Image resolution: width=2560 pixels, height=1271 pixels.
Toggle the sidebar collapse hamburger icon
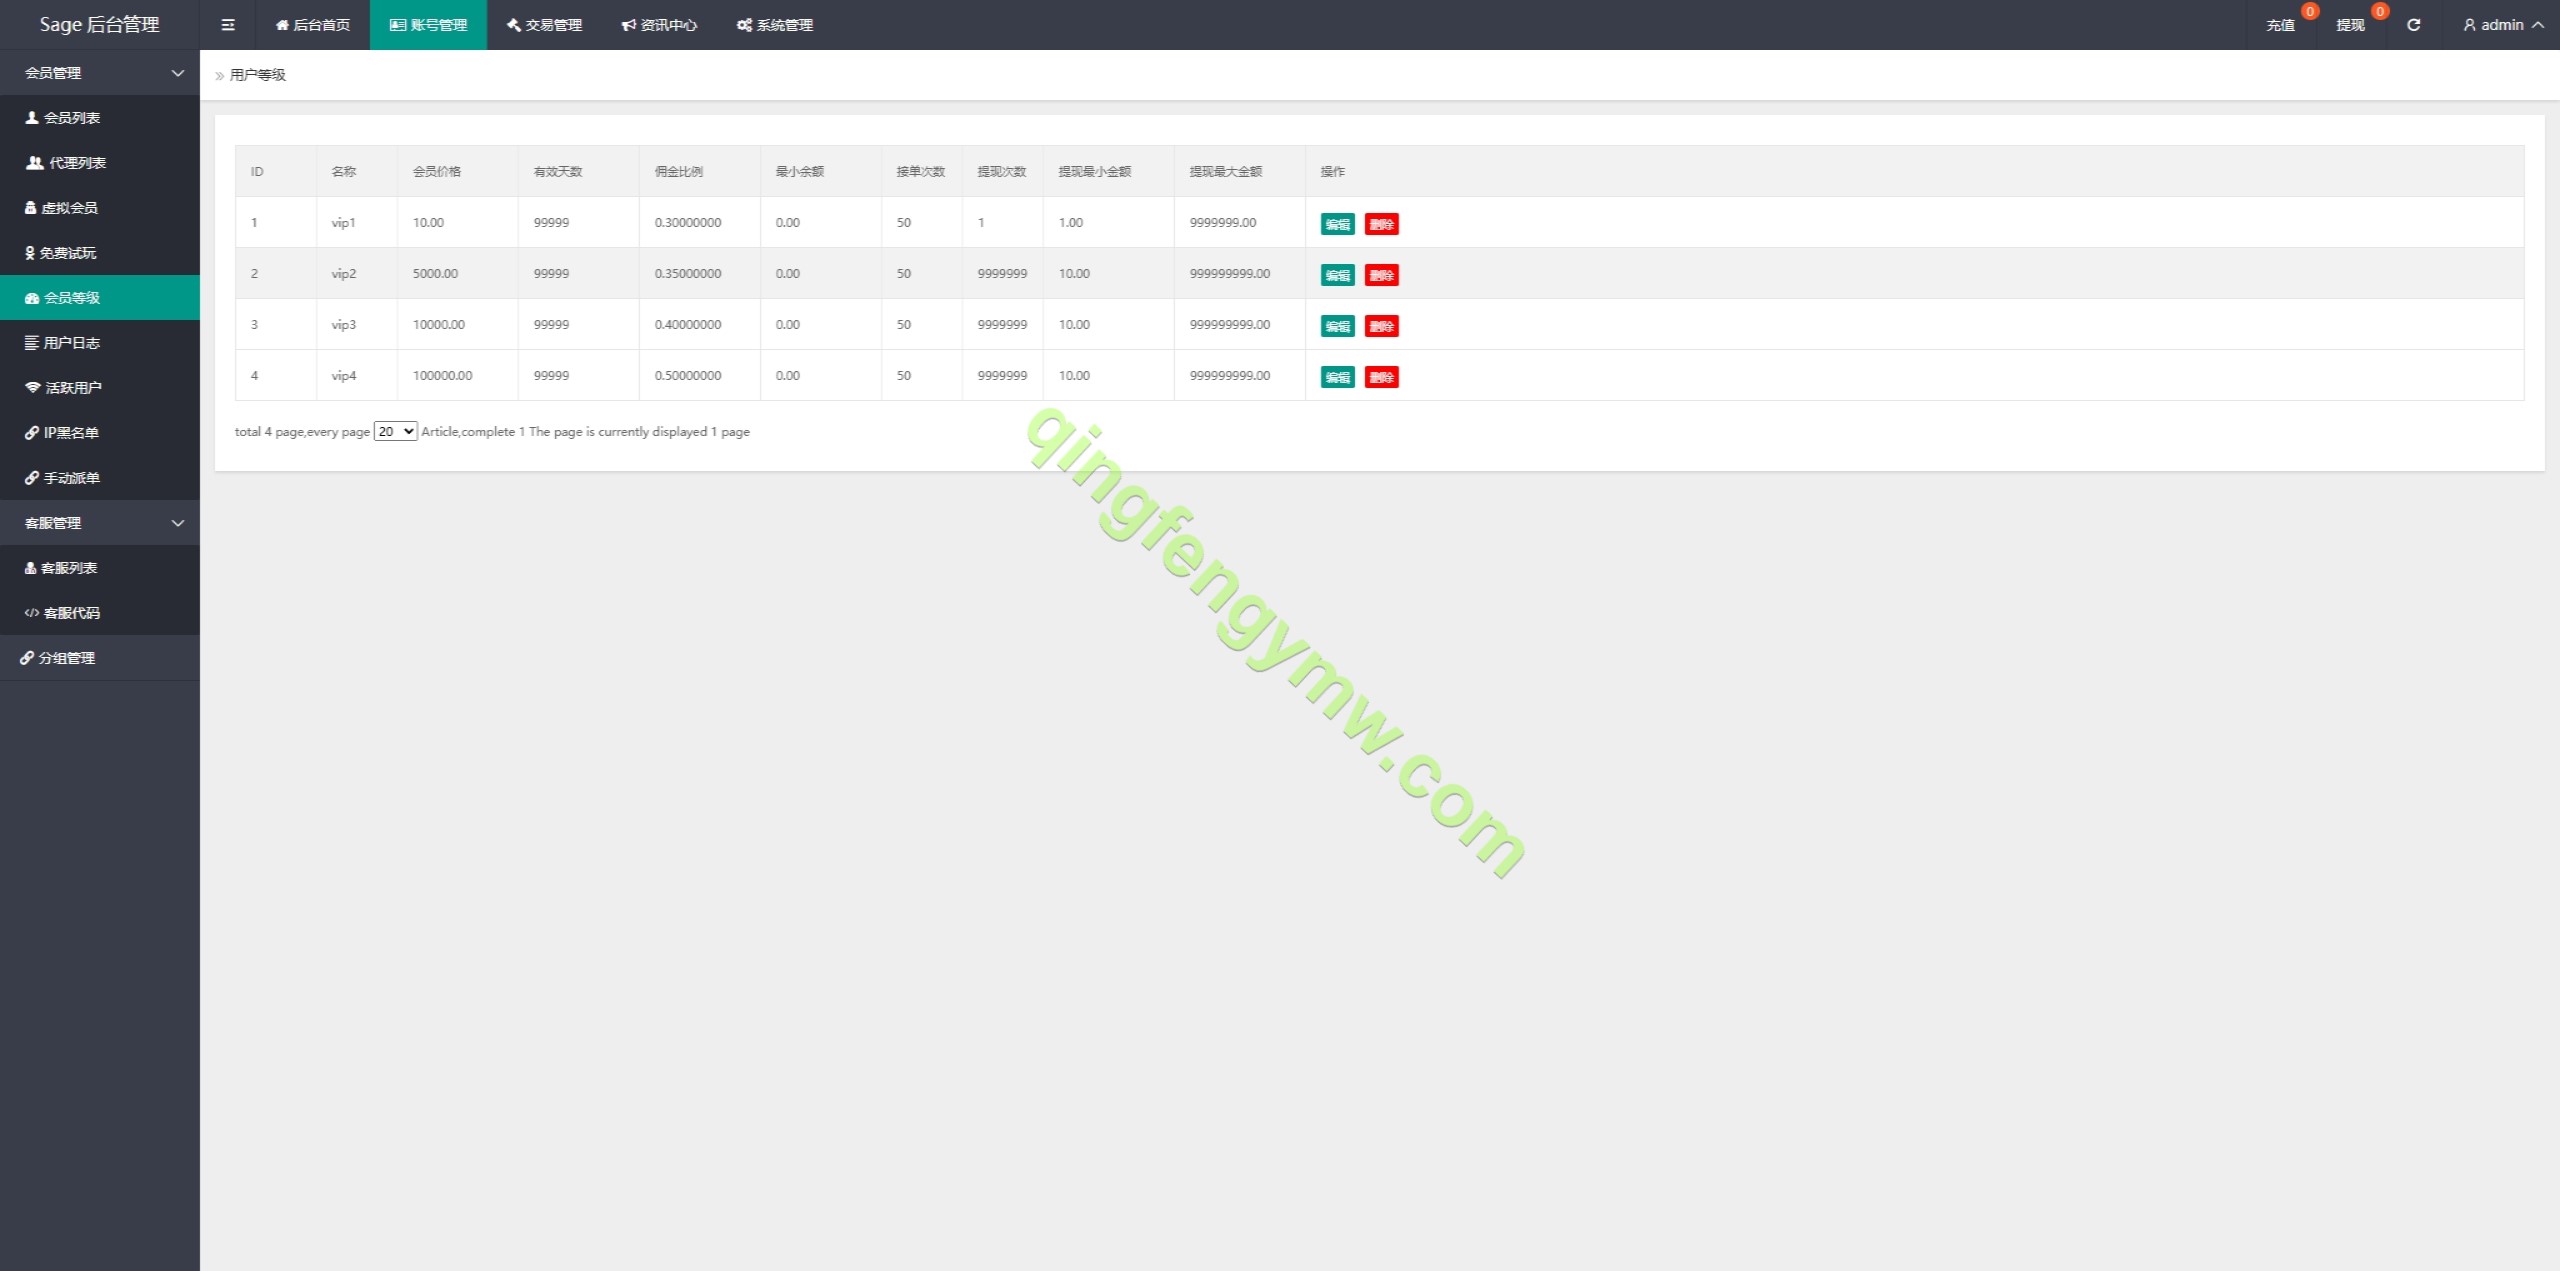228,25
